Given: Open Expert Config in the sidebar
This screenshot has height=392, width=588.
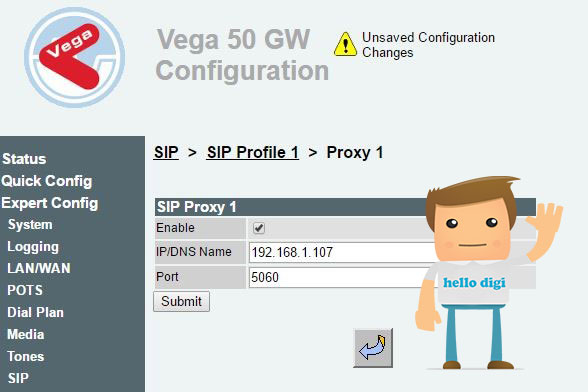Looking at the screenshot, I should tap(50, 203).
